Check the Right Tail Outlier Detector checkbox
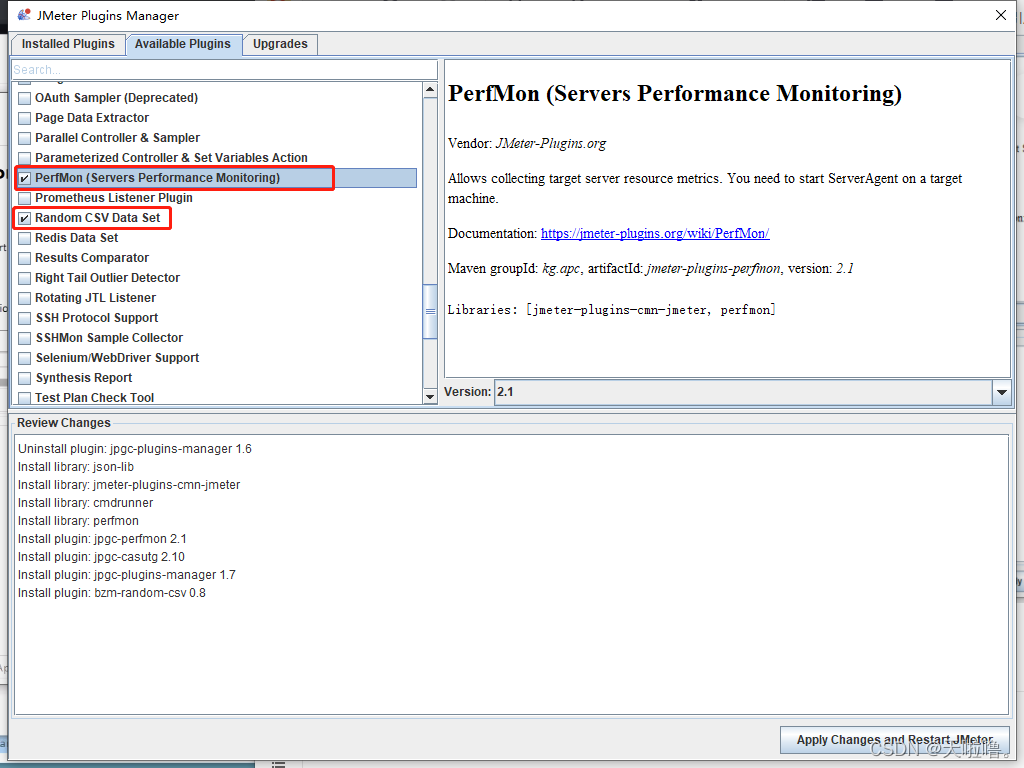 point(25,278)
